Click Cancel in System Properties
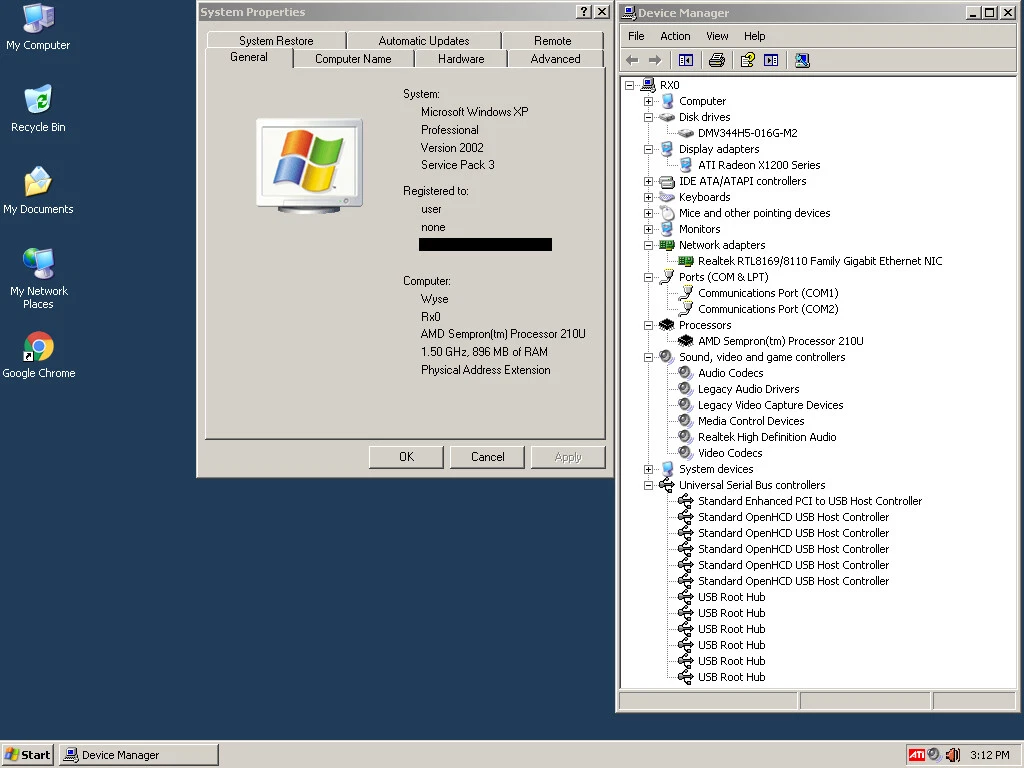Image resolution: width=1024 pixels, height=768 pixels. [x=487, y=457]
